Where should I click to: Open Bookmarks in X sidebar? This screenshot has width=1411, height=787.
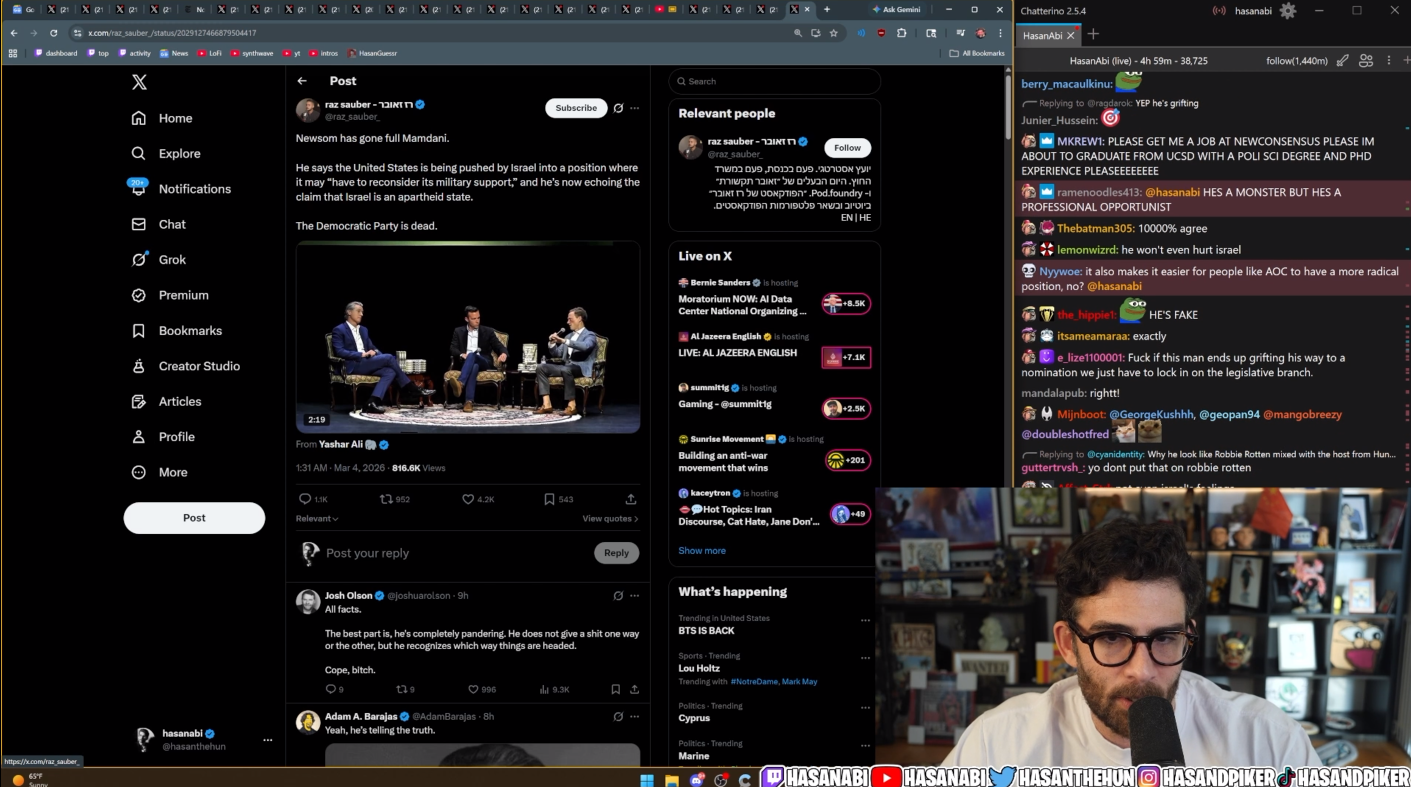point(176,331)
